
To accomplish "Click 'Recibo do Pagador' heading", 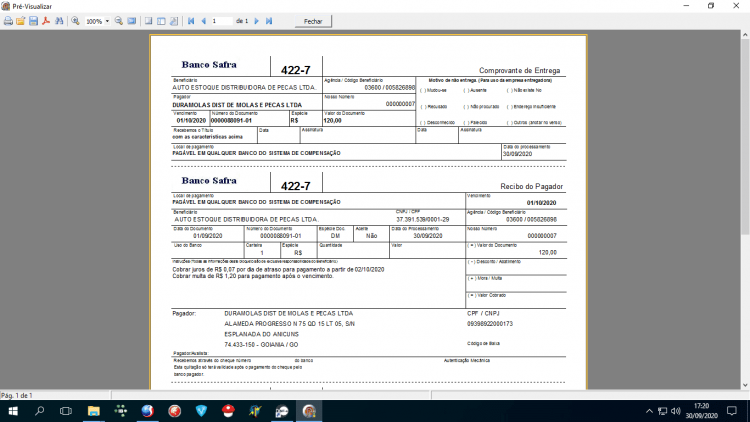I will (x=531, y=186).
